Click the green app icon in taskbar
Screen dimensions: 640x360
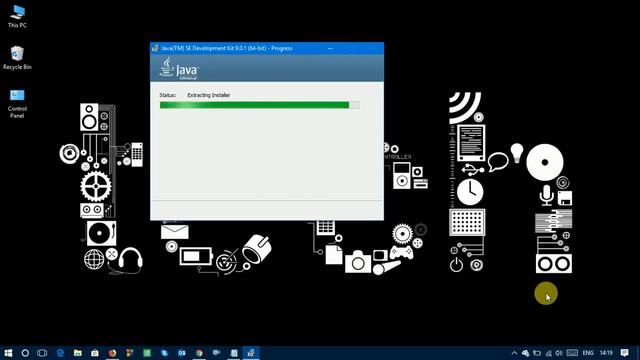(147, 353)
